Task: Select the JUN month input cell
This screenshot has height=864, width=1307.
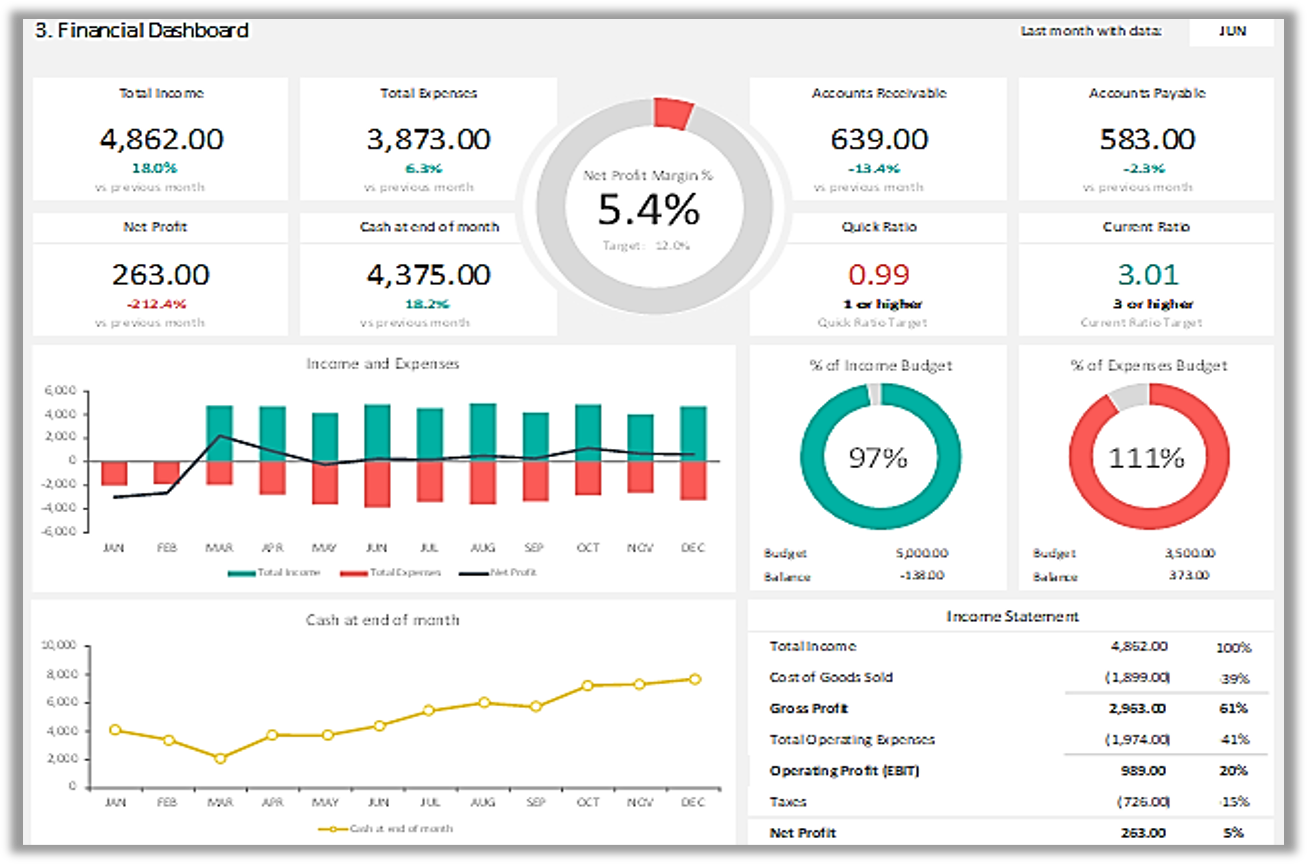Action: pyautogui.click(x=1232, y=31)
